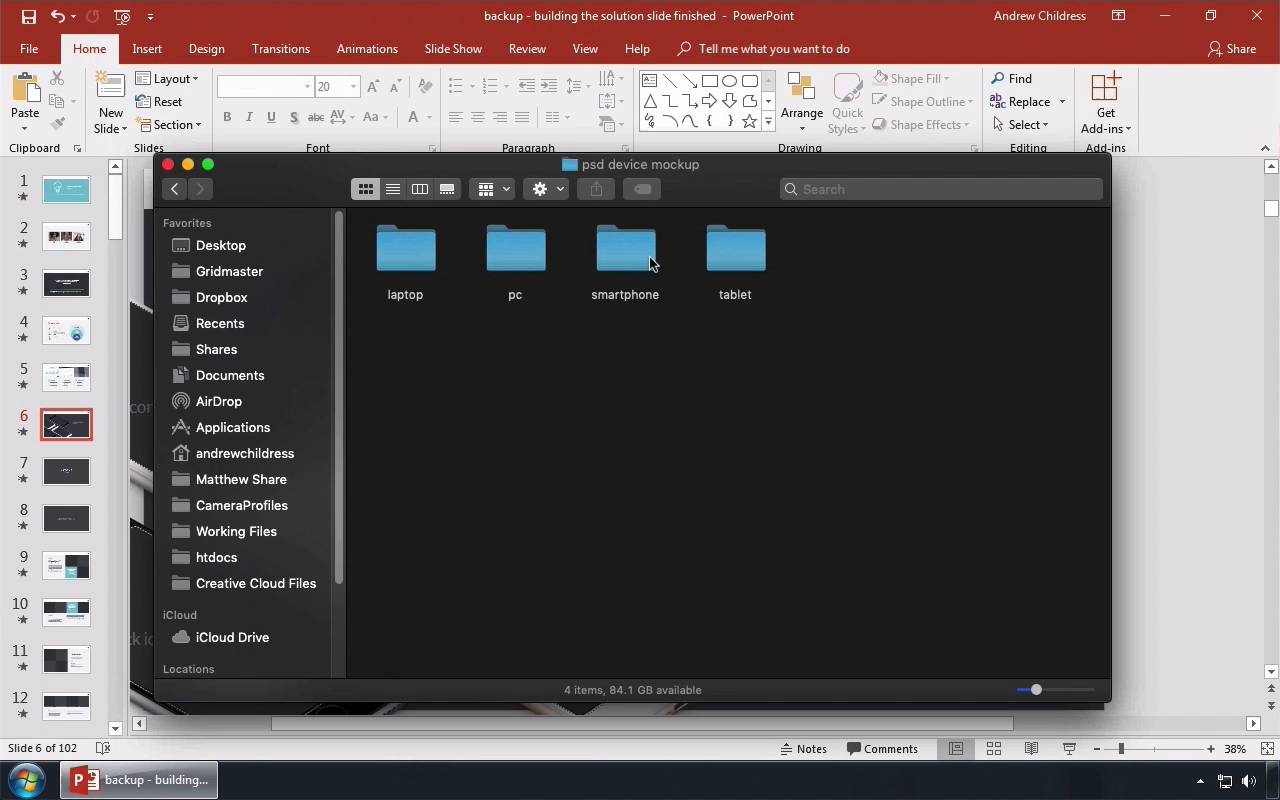Open the font size dropdown

coord(353,87)
